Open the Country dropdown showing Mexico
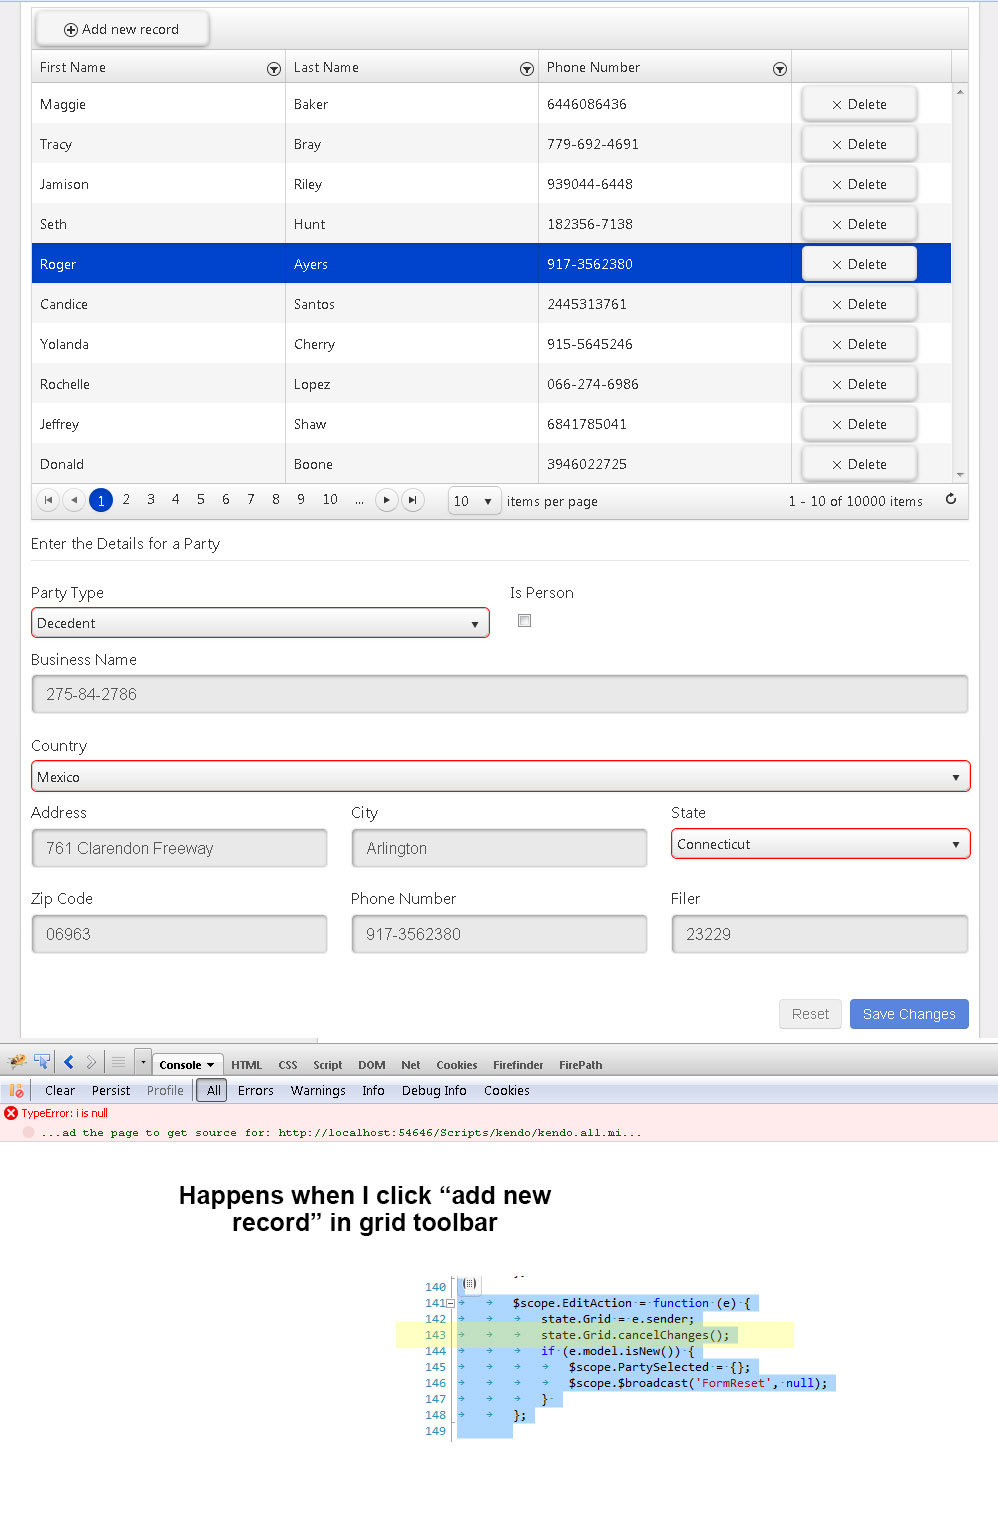998x1518 pixels. click(x=500, y=777)
